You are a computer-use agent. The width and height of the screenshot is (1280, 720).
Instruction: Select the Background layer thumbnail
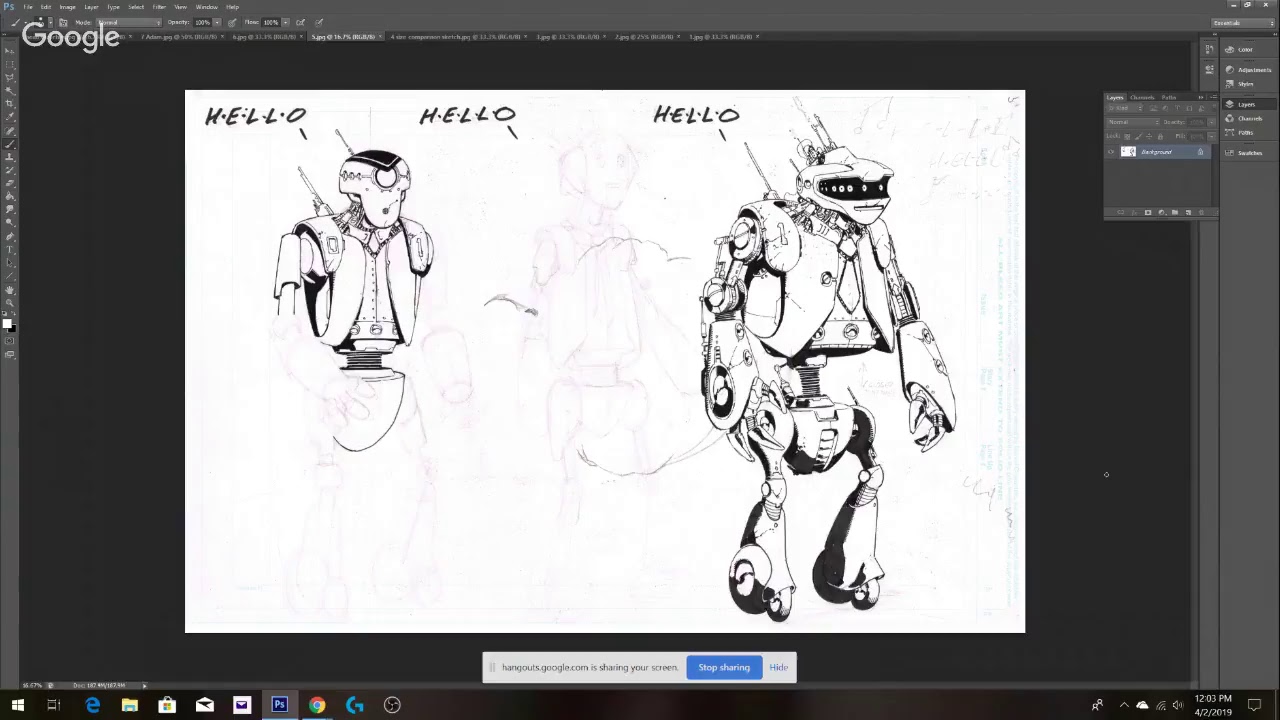(1128, 152)
